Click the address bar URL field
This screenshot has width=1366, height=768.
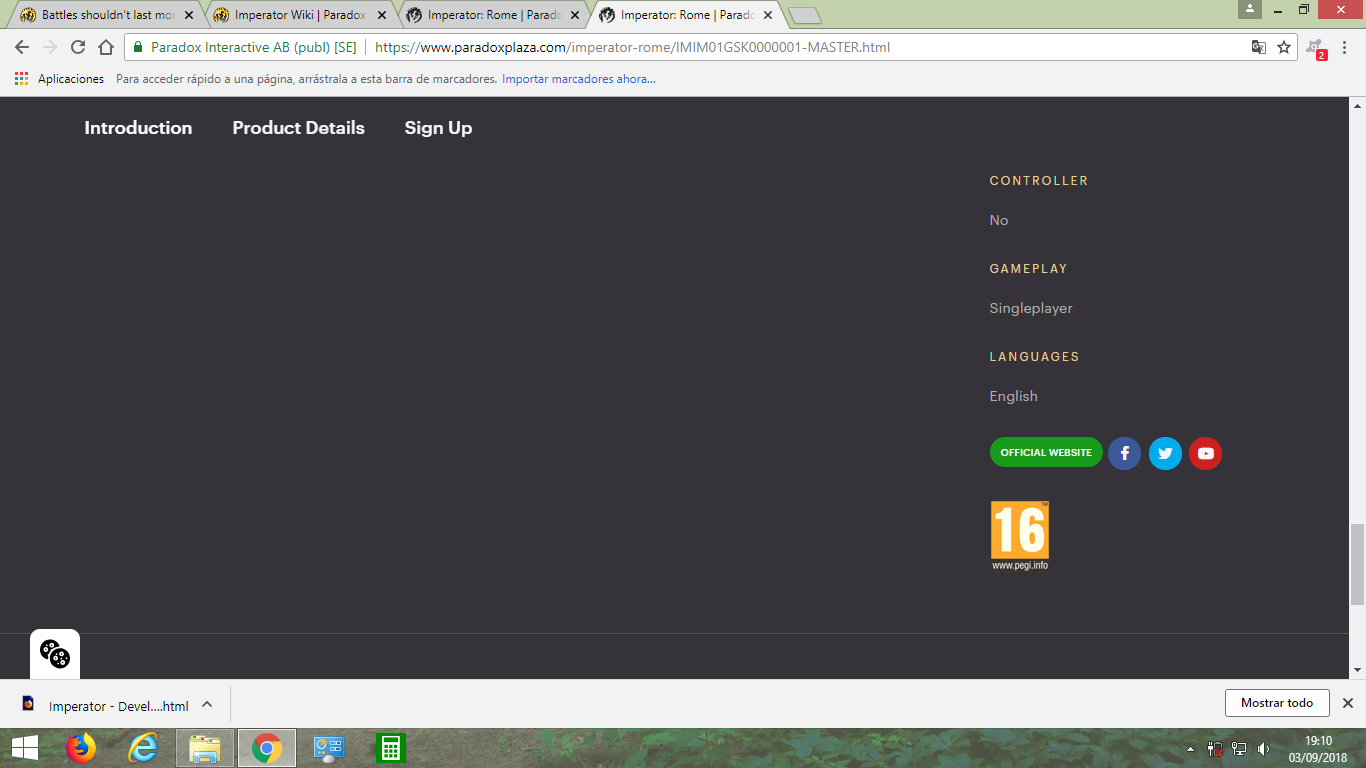(700, 47)
